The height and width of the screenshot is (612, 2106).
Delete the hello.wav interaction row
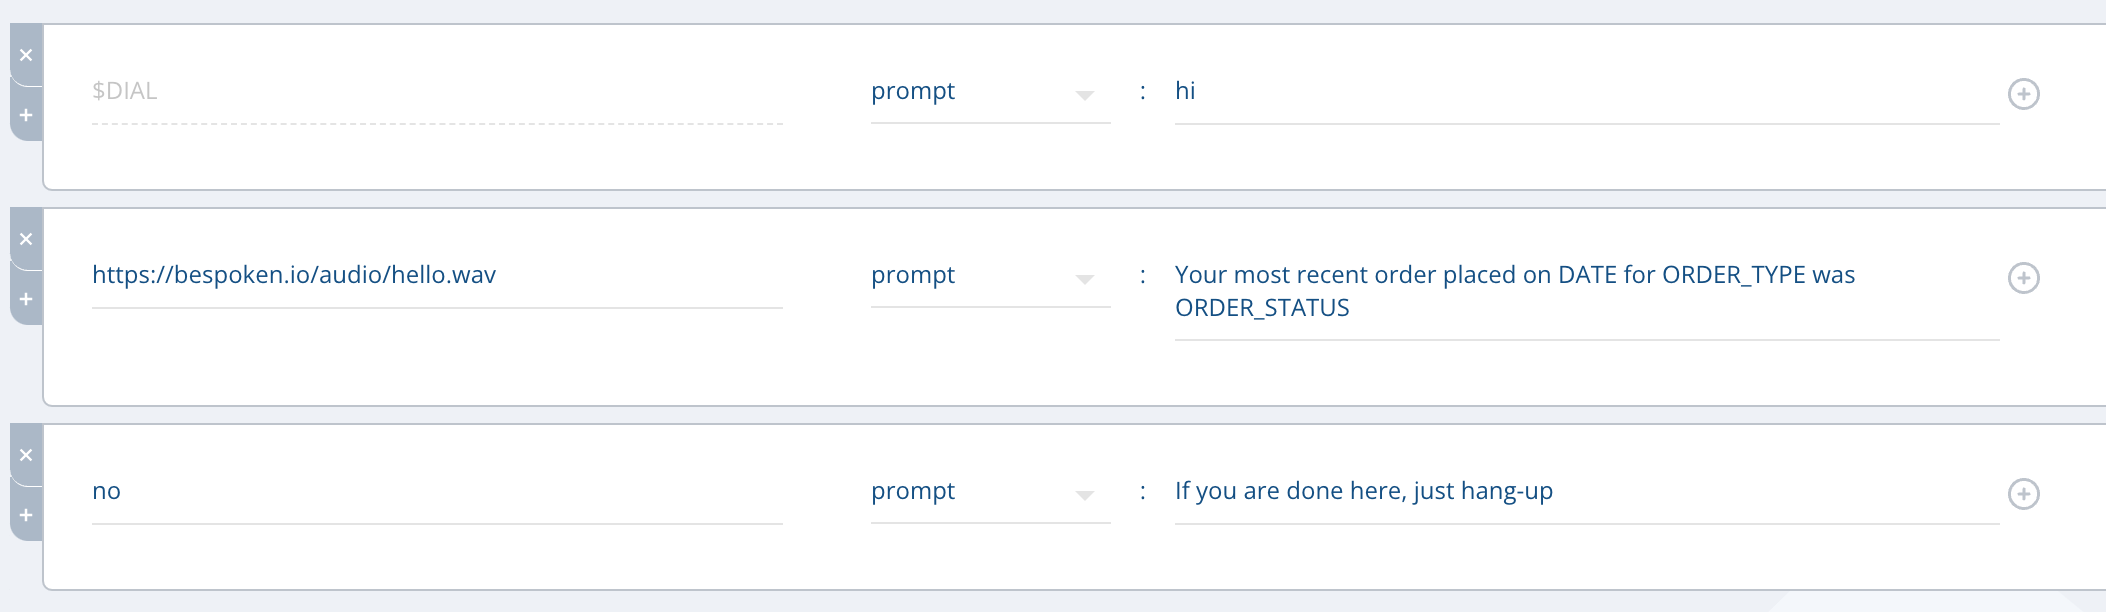[26, 239]
